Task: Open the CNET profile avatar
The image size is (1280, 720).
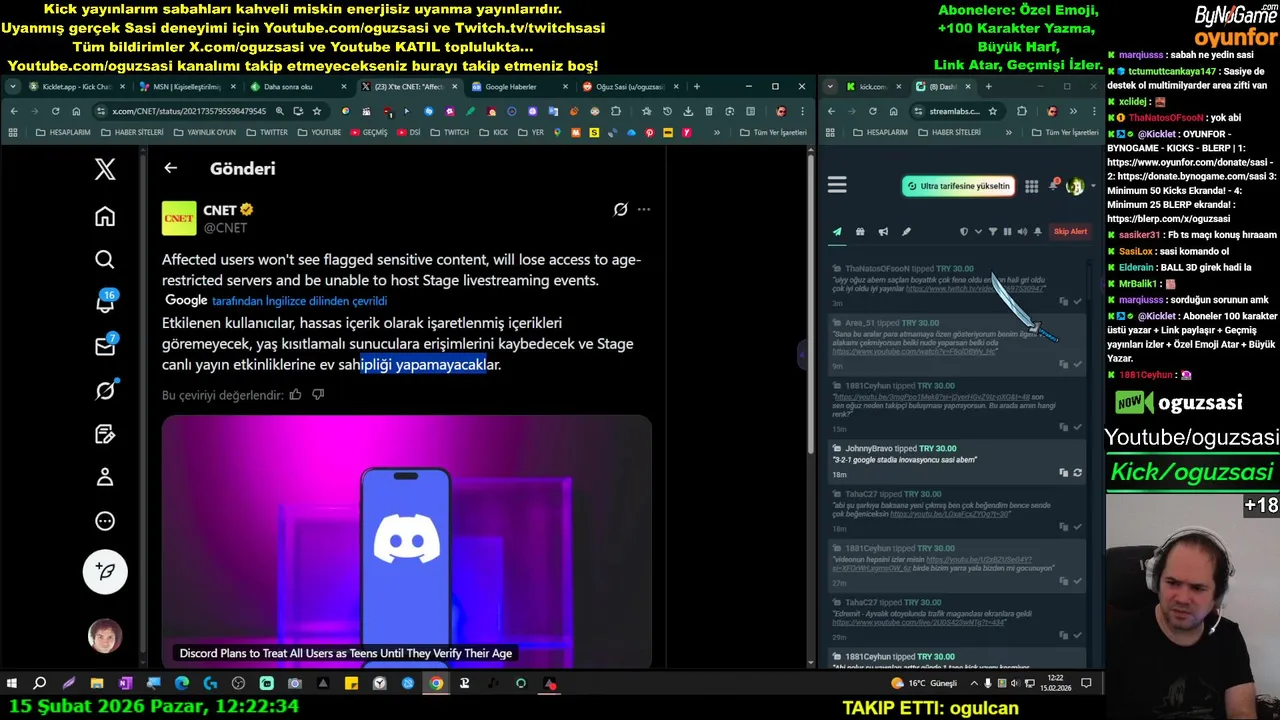Action: click(179, 218)
